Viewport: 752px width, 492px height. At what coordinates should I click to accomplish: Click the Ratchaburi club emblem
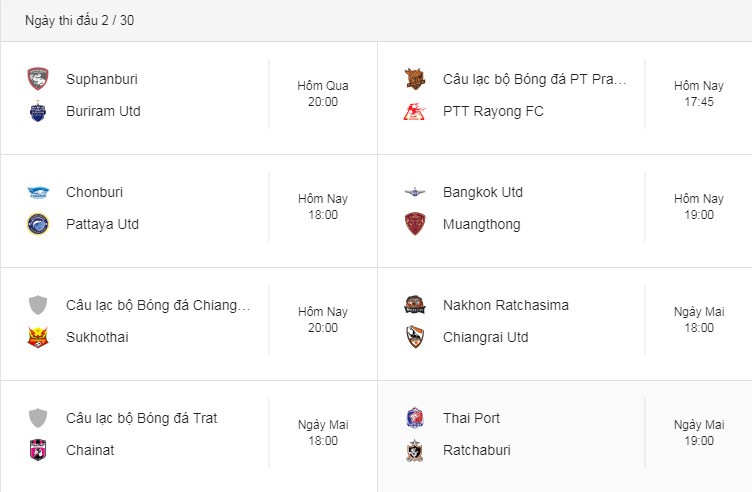tap(415, 450)
